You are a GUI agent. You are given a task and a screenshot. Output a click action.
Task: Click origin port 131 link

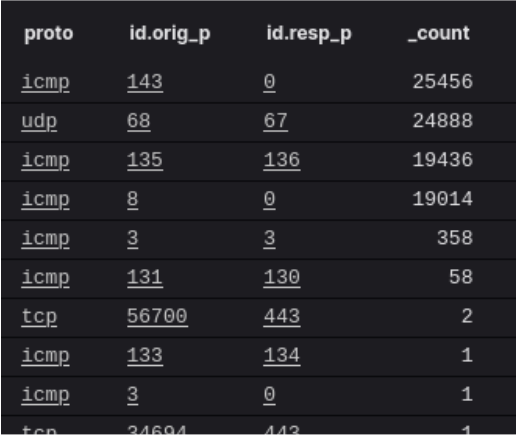point(145,277)
